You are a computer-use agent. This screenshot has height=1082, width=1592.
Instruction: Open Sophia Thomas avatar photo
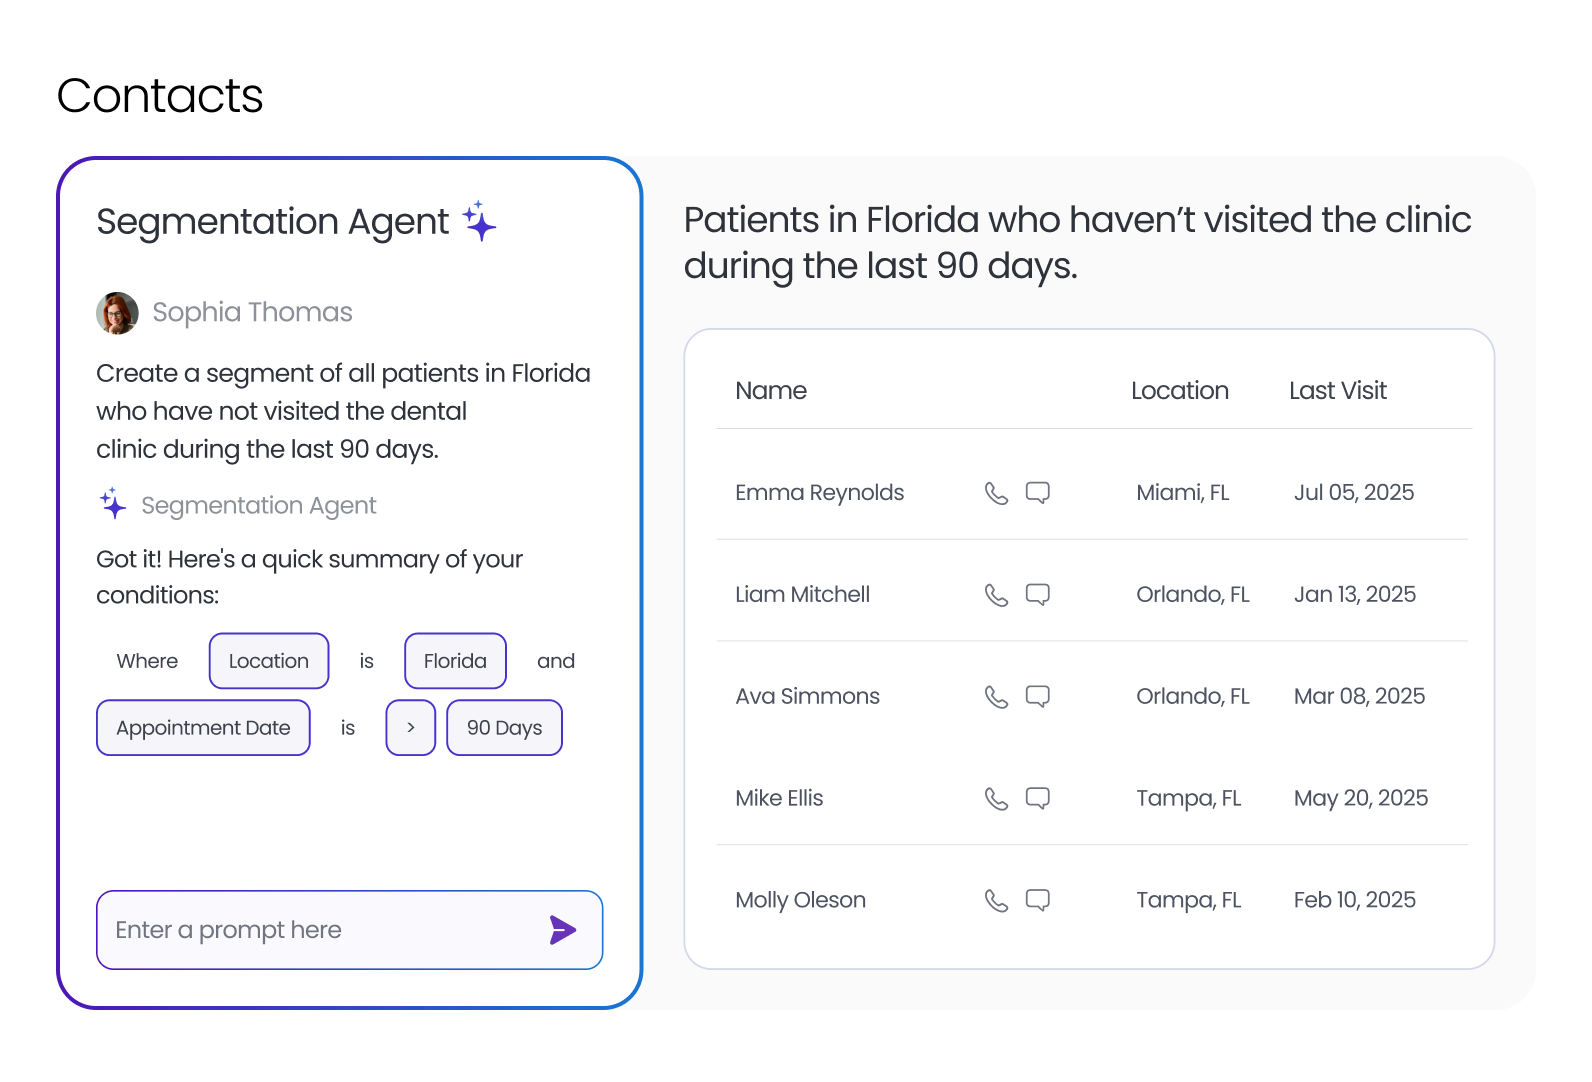[x=117, y=313]
